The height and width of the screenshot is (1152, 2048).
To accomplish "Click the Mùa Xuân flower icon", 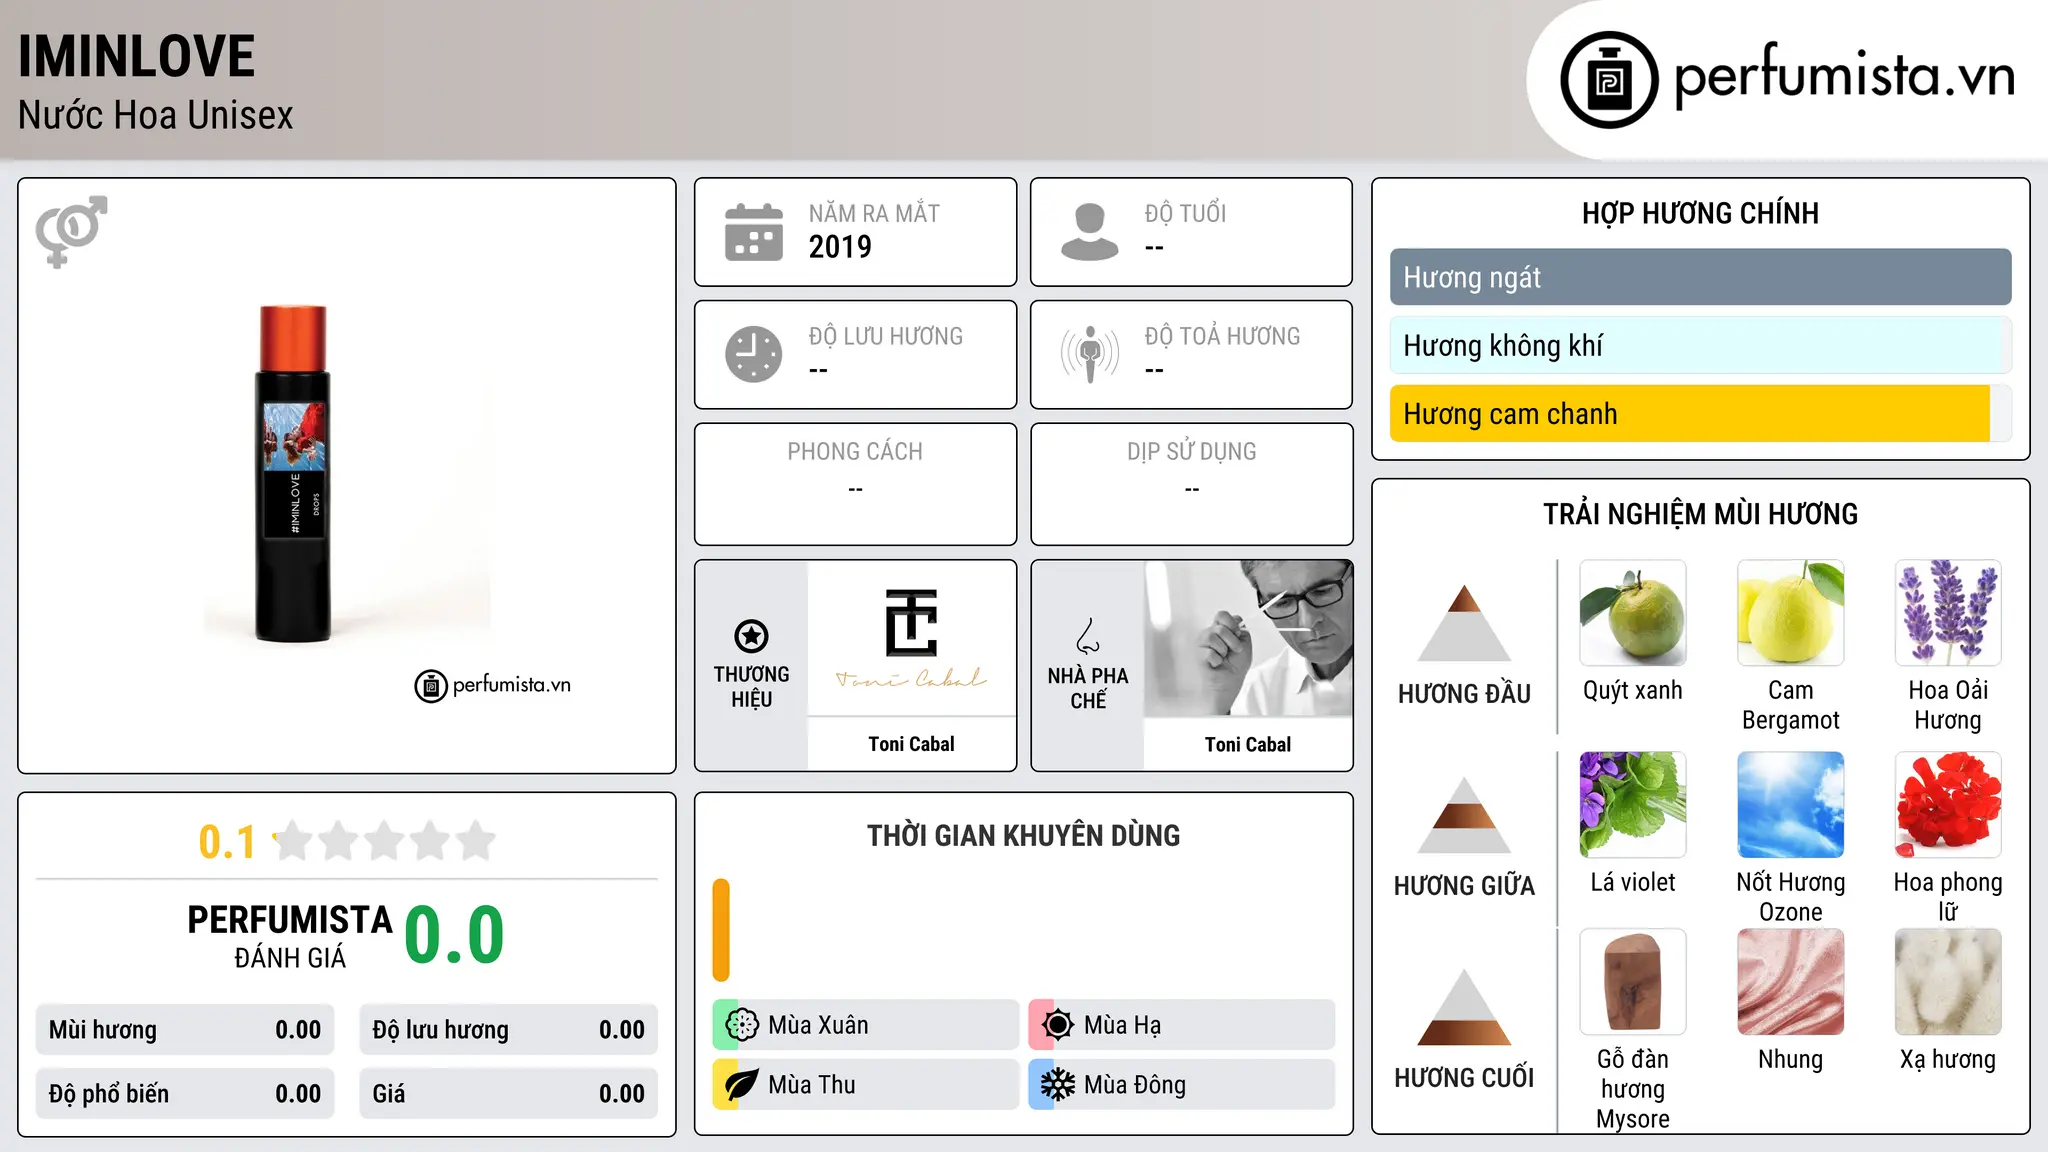I will pyautogui.click(x=742, y=1025).
